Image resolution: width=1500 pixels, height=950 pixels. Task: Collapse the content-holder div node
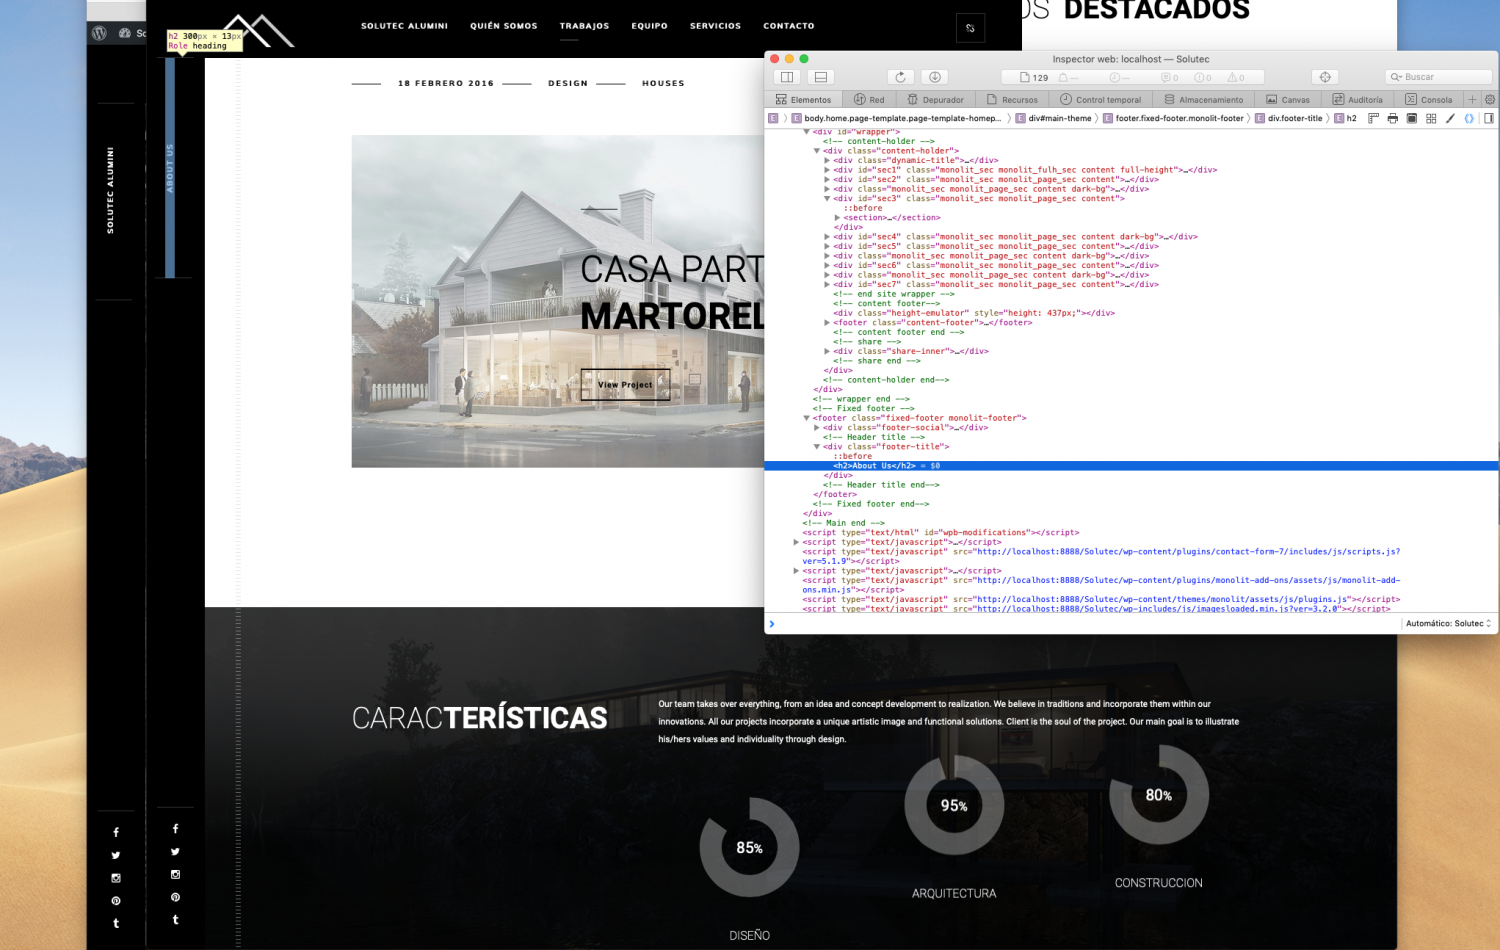tap(817, 151)
